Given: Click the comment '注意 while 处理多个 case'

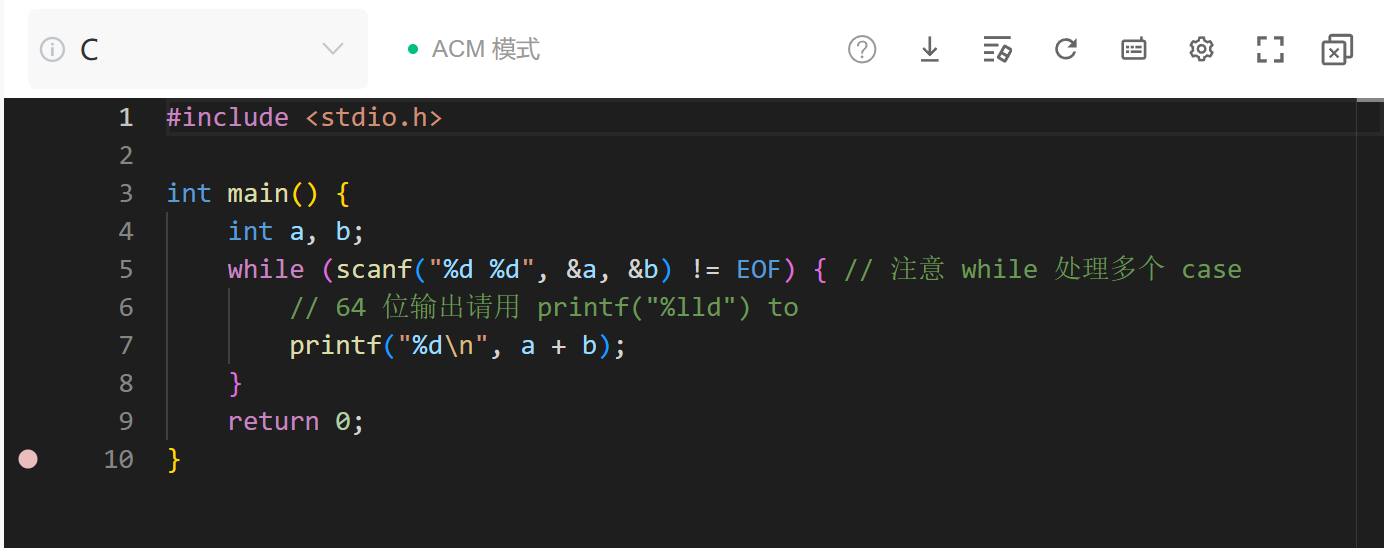Looking at the screenshot, I should (x=1066, y=270).
